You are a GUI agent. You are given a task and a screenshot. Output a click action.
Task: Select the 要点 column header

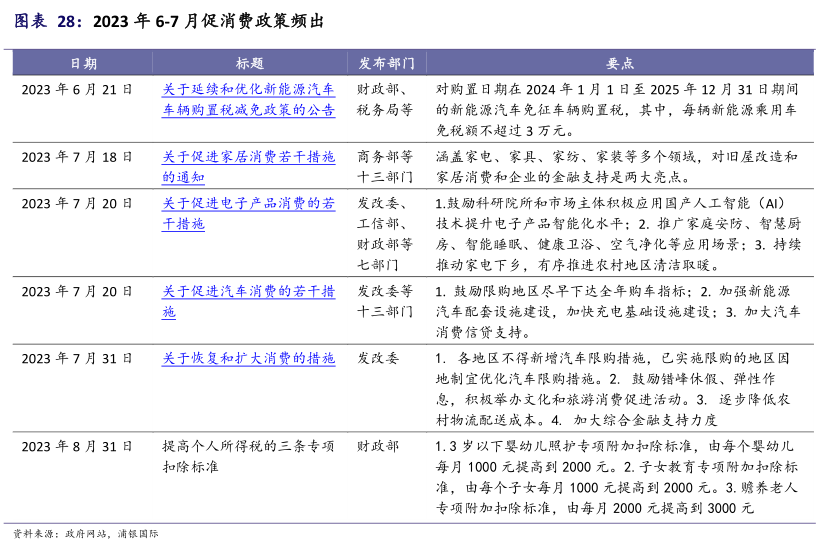(x=619, y=63)
